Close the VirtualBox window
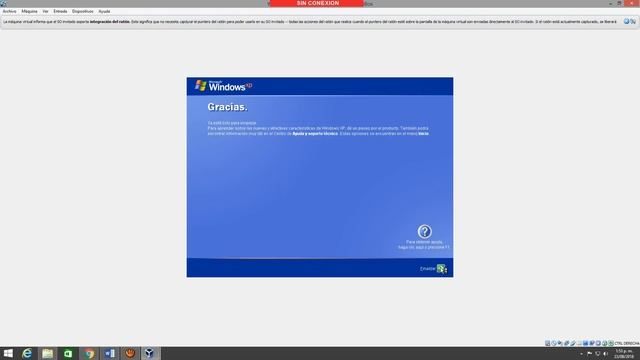The height and width of the screenshot is (360, 640). 631,3
